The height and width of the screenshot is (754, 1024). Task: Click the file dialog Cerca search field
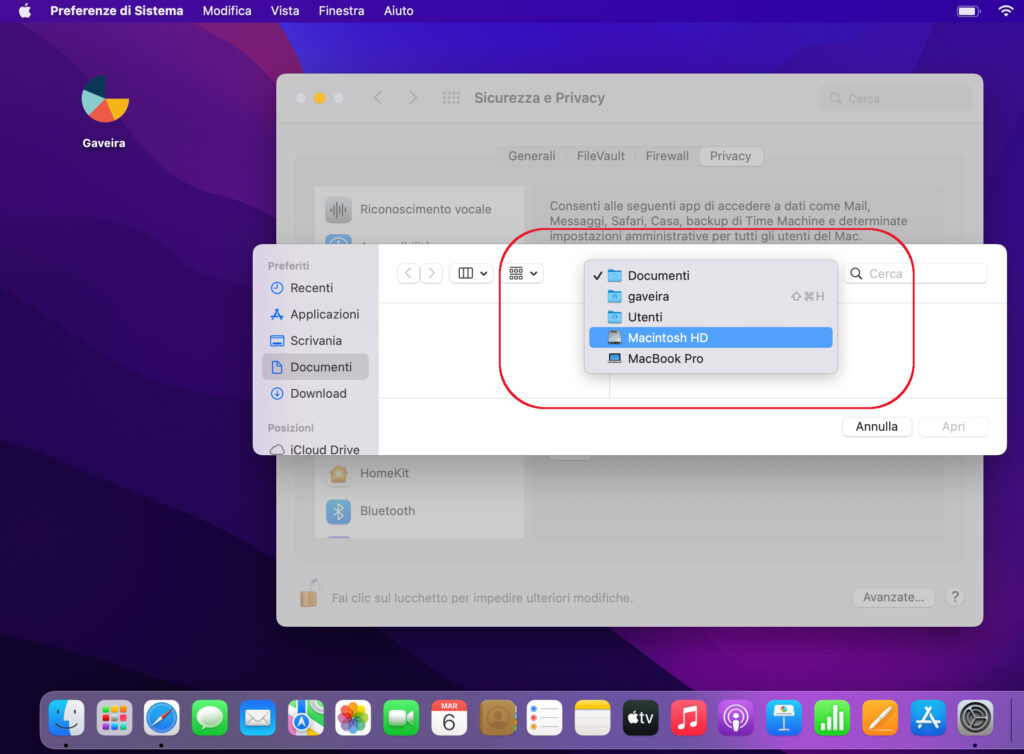[x=916, y=274]
